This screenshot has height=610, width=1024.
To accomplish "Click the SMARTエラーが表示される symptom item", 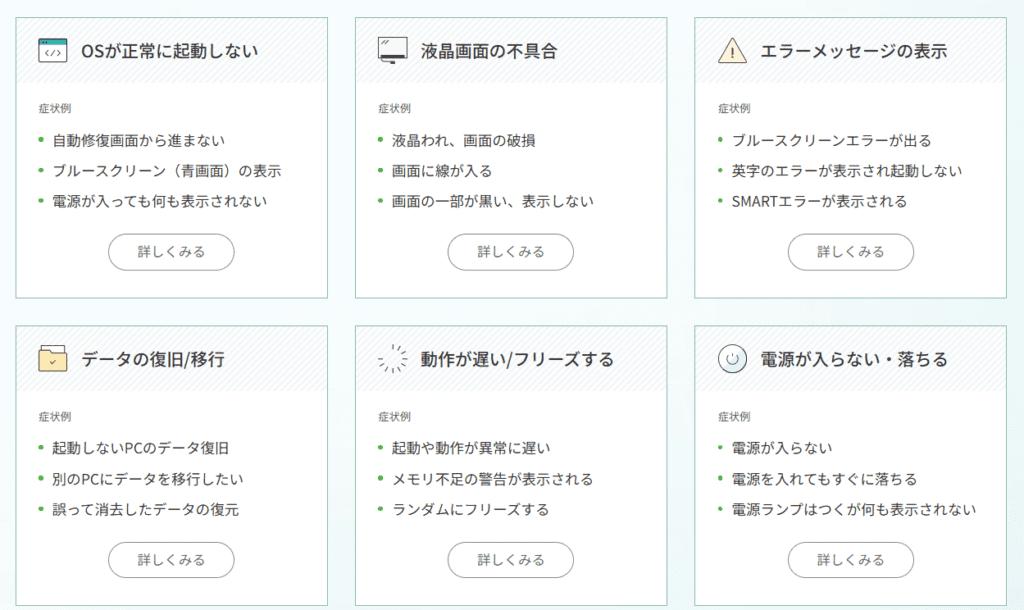I will click(819, 201).
